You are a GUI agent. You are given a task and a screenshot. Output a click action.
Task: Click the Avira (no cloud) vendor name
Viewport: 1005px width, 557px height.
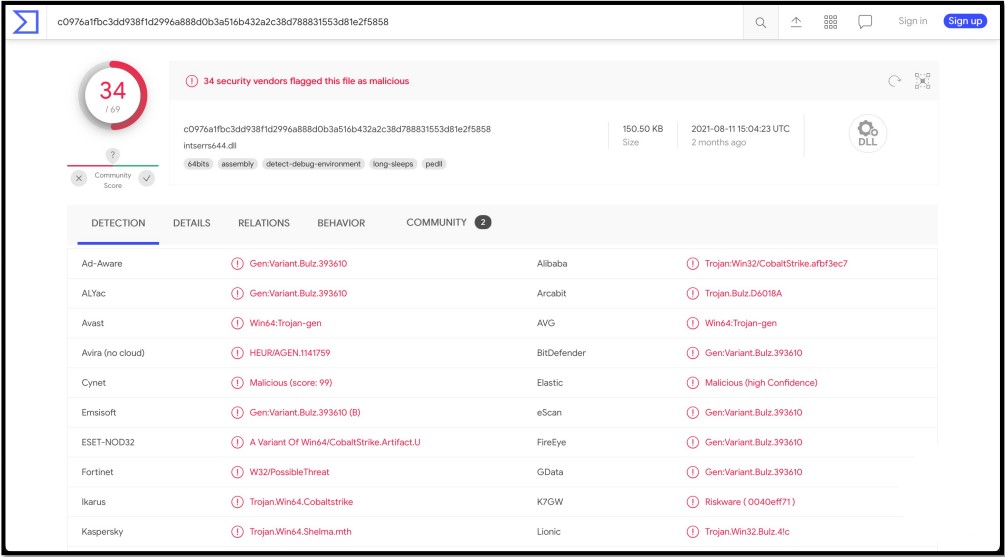tap(113, 353)
